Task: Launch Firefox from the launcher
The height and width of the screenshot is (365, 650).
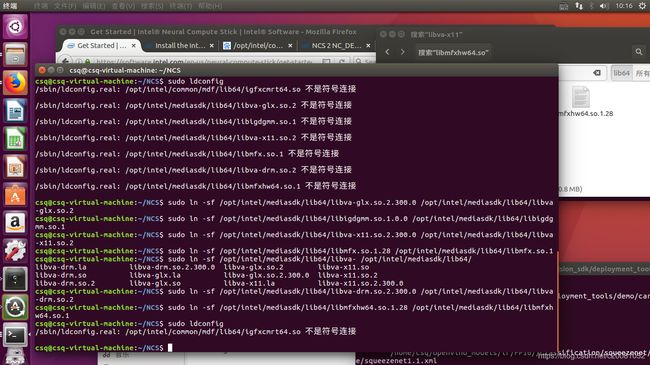Action: (15, 83)
